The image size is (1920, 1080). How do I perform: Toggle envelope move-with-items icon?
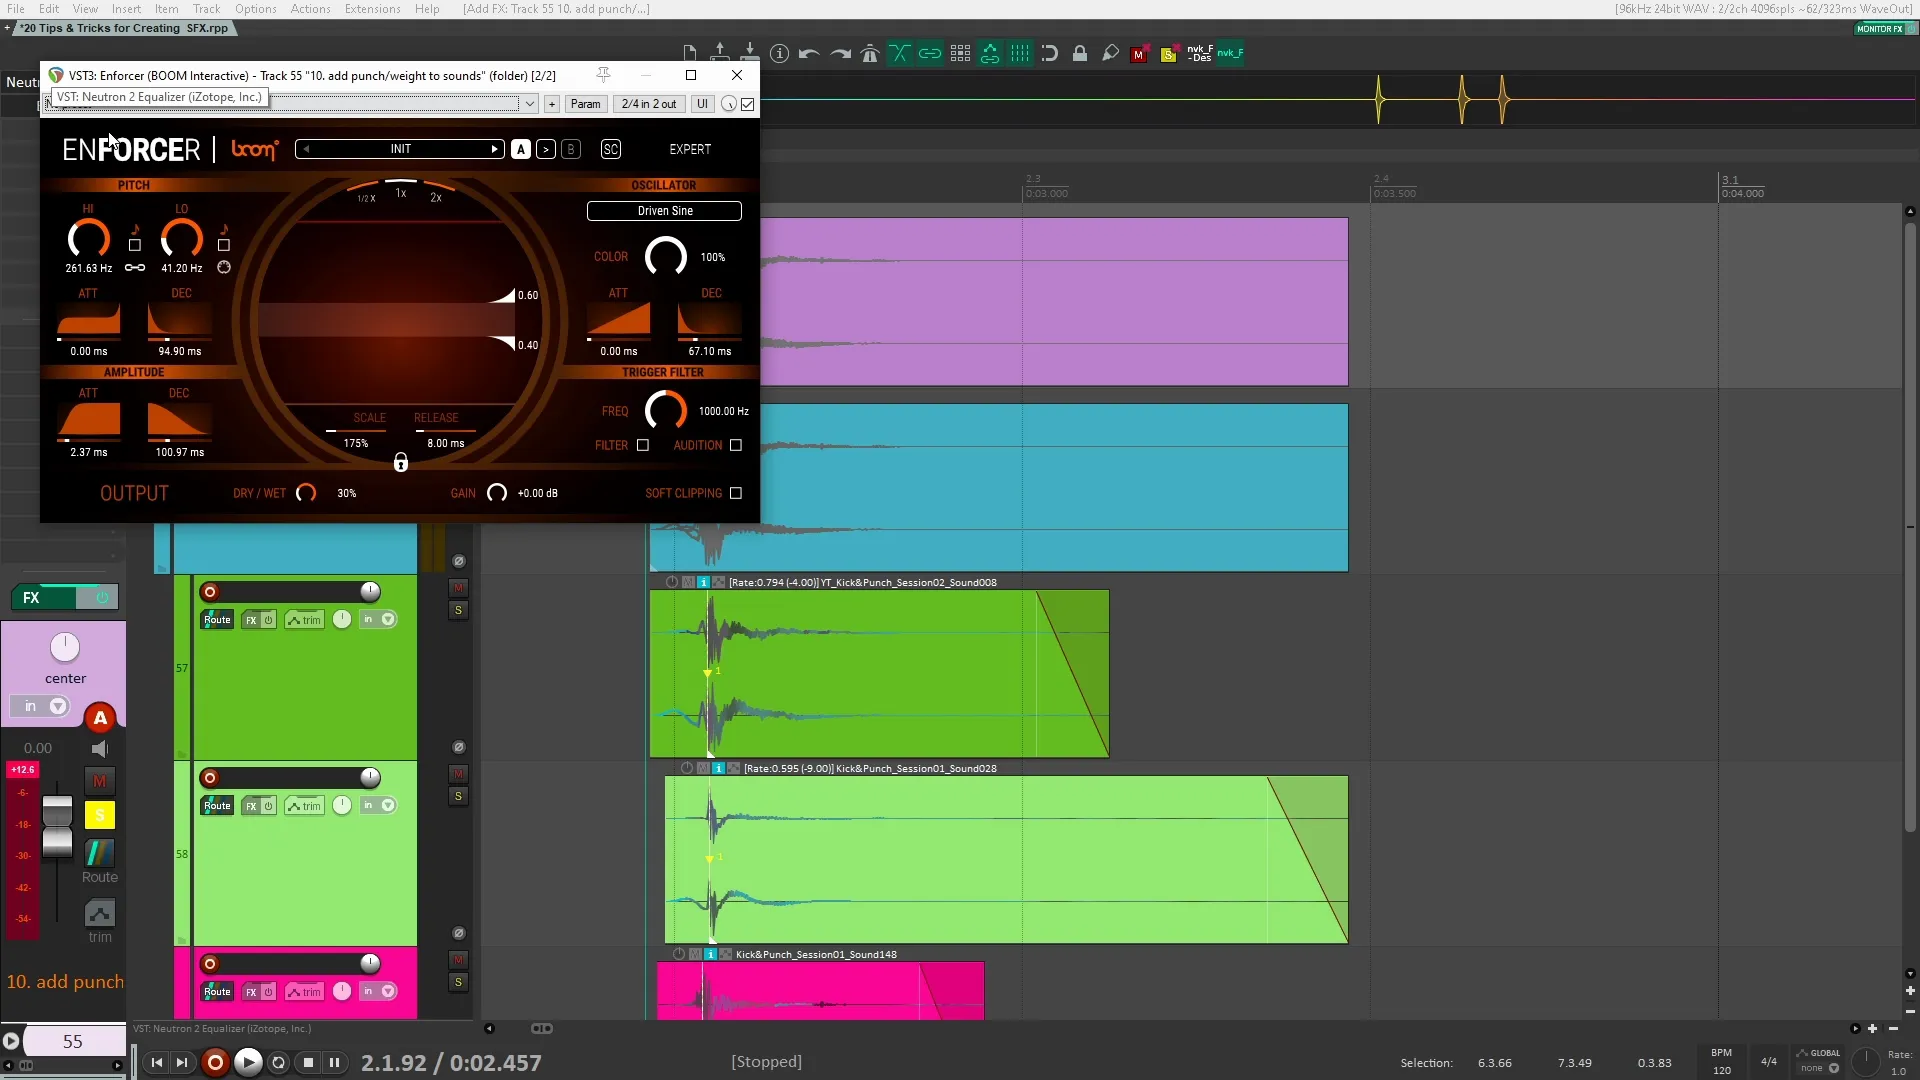pyautogui.click(x=990, y=54)
